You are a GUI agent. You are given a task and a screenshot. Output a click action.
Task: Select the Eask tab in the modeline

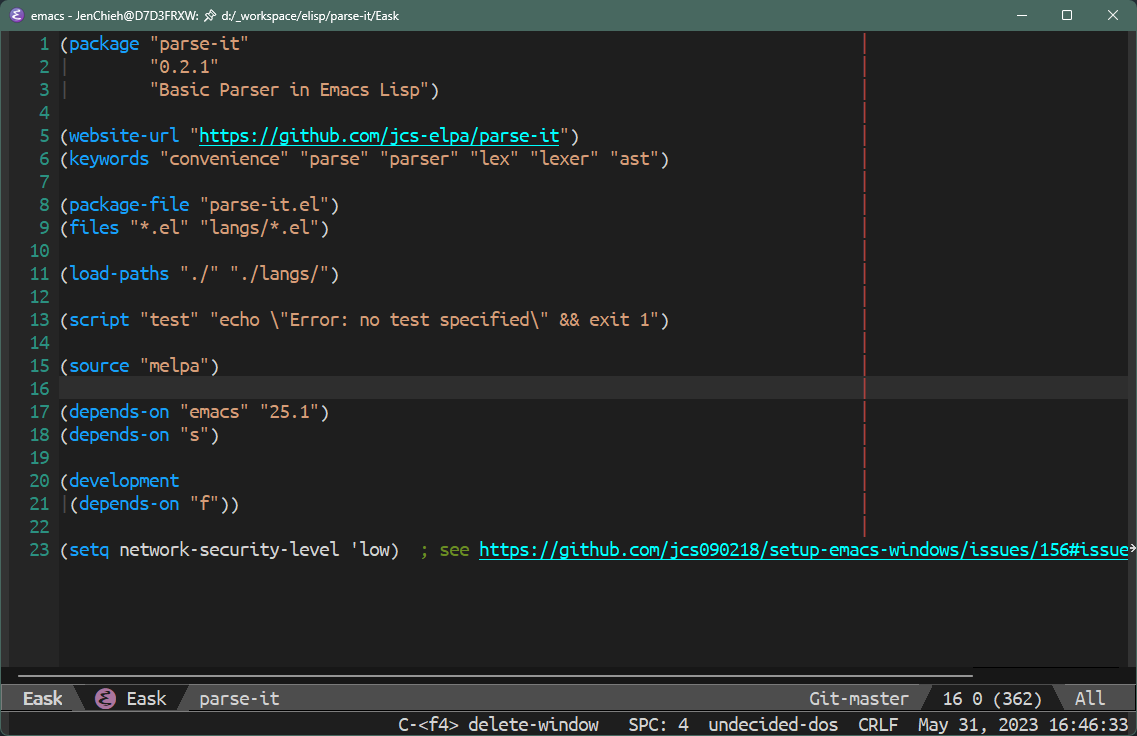tap(42, 698)
